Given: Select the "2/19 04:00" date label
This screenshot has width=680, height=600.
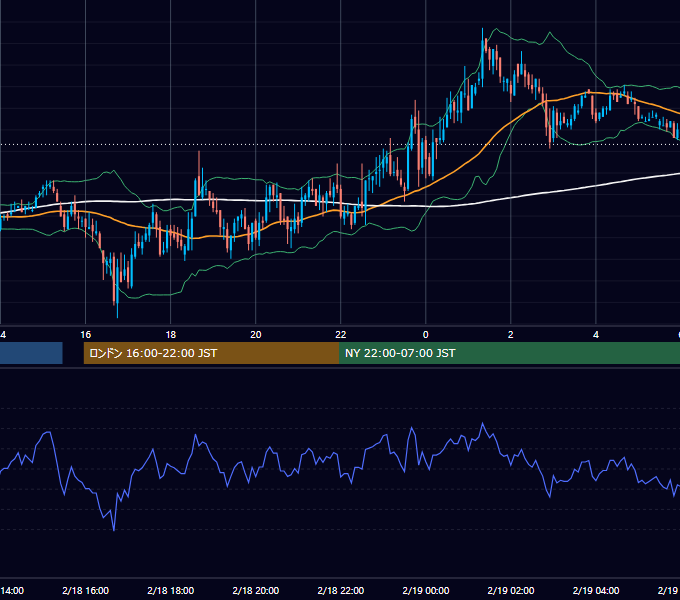Looking at the screenshot, I should [595, 590].
